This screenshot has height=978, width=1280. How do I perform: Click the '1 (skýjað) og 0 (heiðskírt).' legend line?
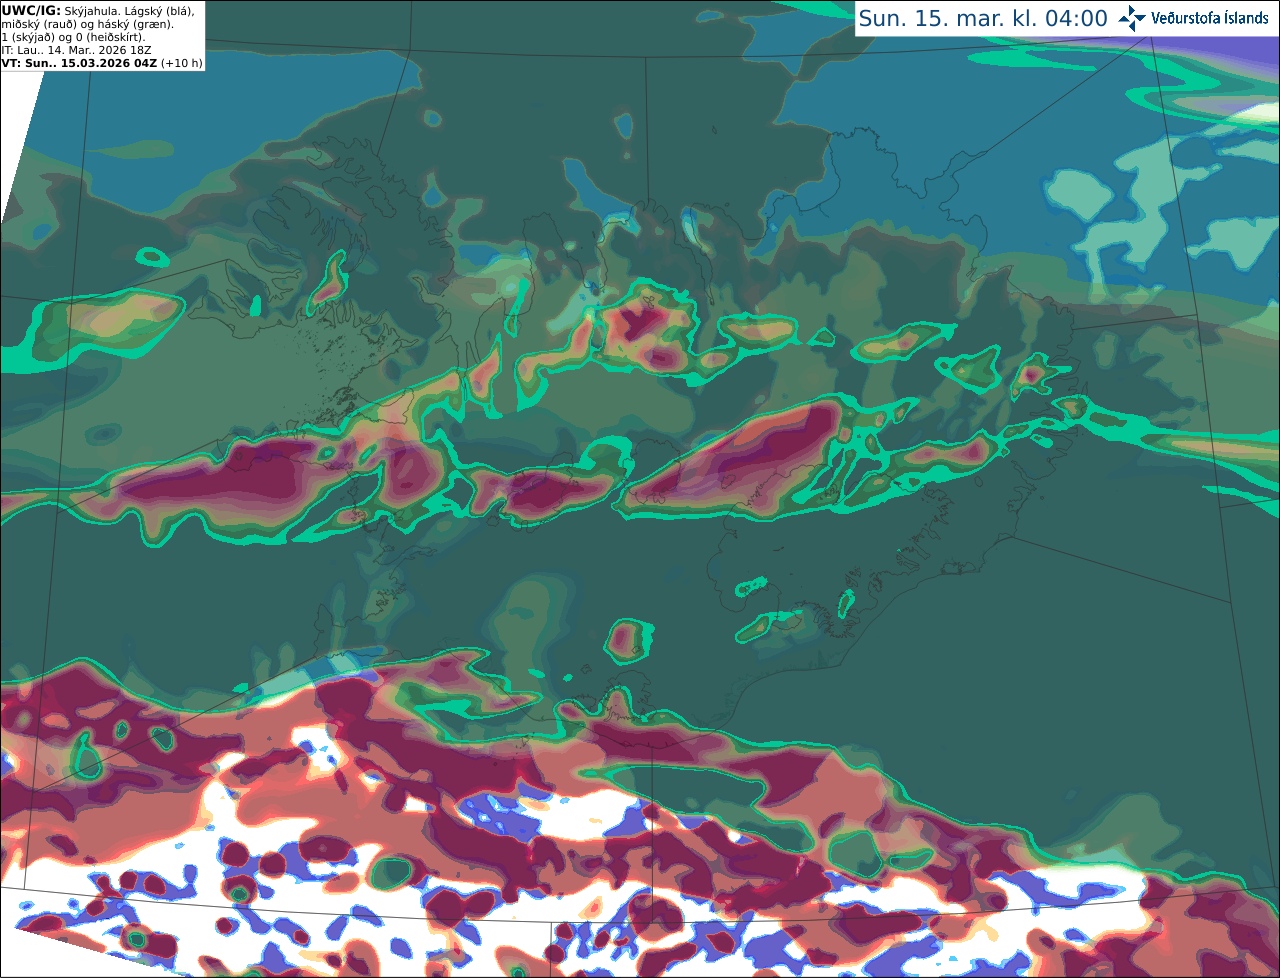pos(74,37)
